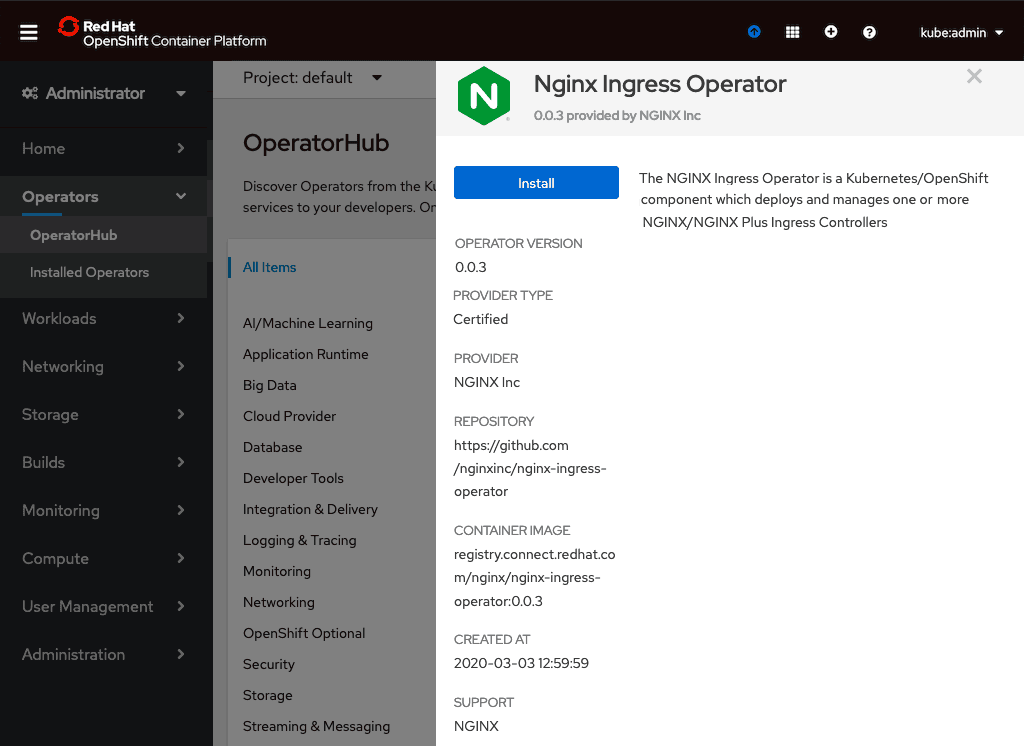The image size is (1024, 746).
Task: Open the Project: default dropdown
Action: coord(312,78)
